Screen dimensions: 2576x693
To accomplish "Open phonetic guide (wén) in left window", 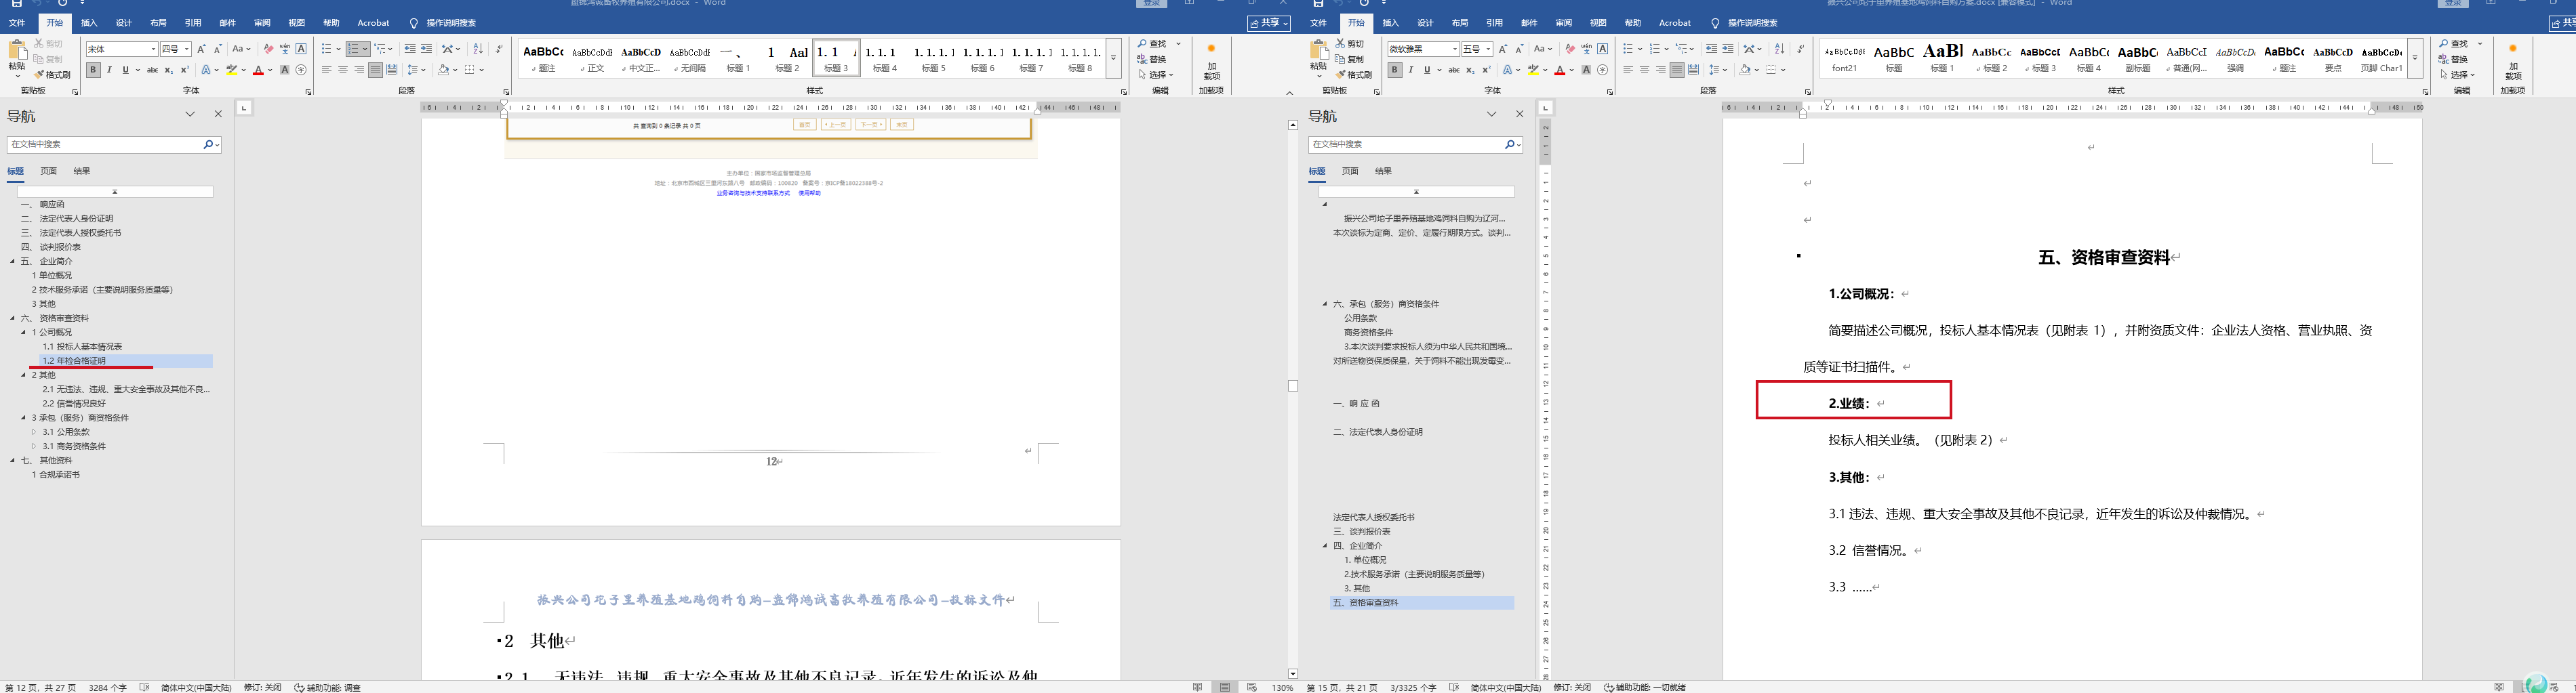I will pyautogui.click(x=285, y=49).
